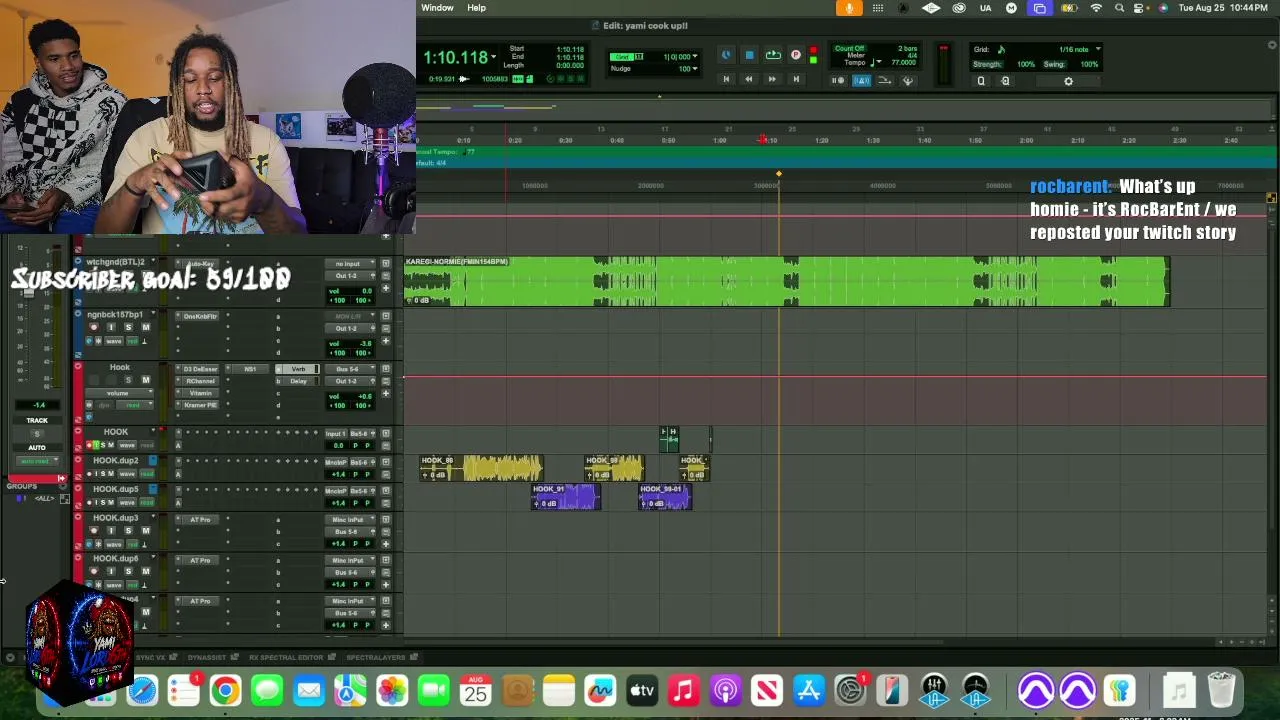Click the menu bar date and time
This screenshot has width=1280, height=720.
(1224, 8)
